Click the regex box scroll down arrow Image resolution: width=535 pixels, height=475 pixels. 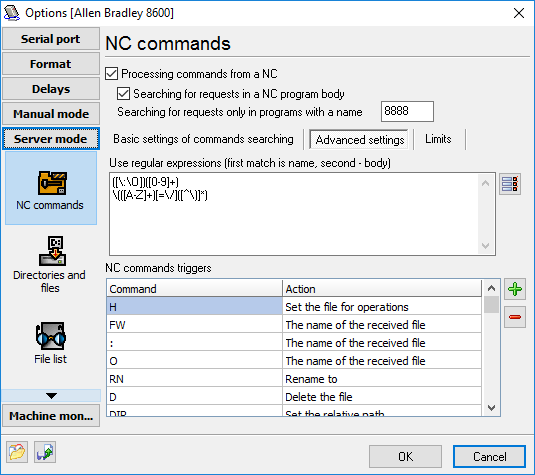pyautogui.click(x=486, y=246)
